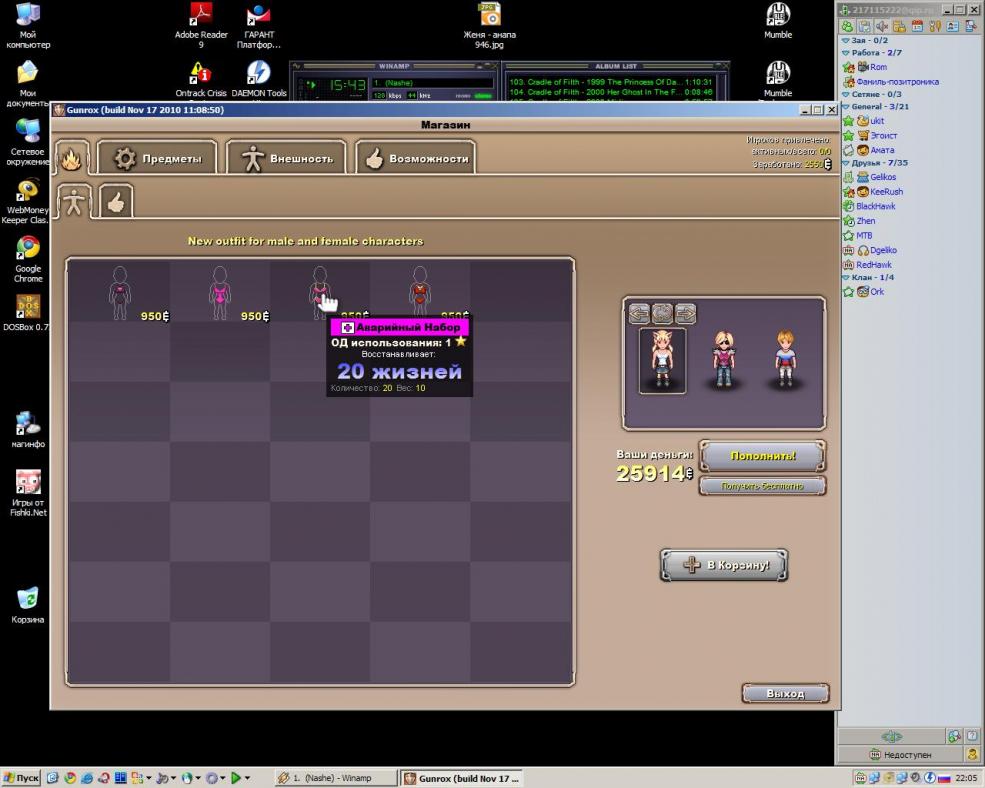
Task: Click the Получить бесплатно button
Action: point(762,486)
